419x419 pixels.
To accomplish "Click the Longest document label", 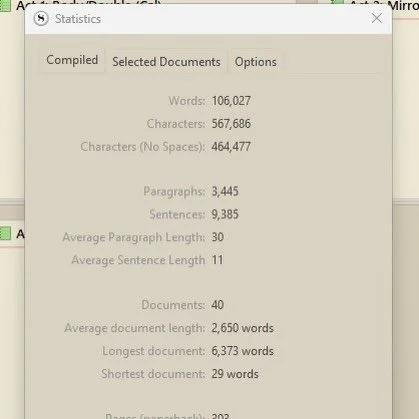I will pos(153,351).
